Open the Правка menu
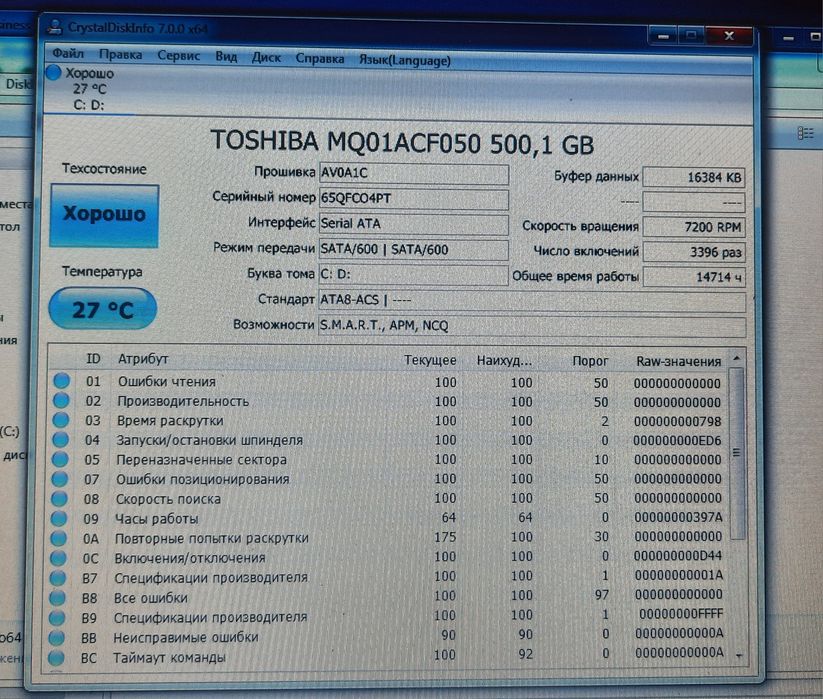The width and height of the screenshot is (823, 699). click(x=120, y=54)
